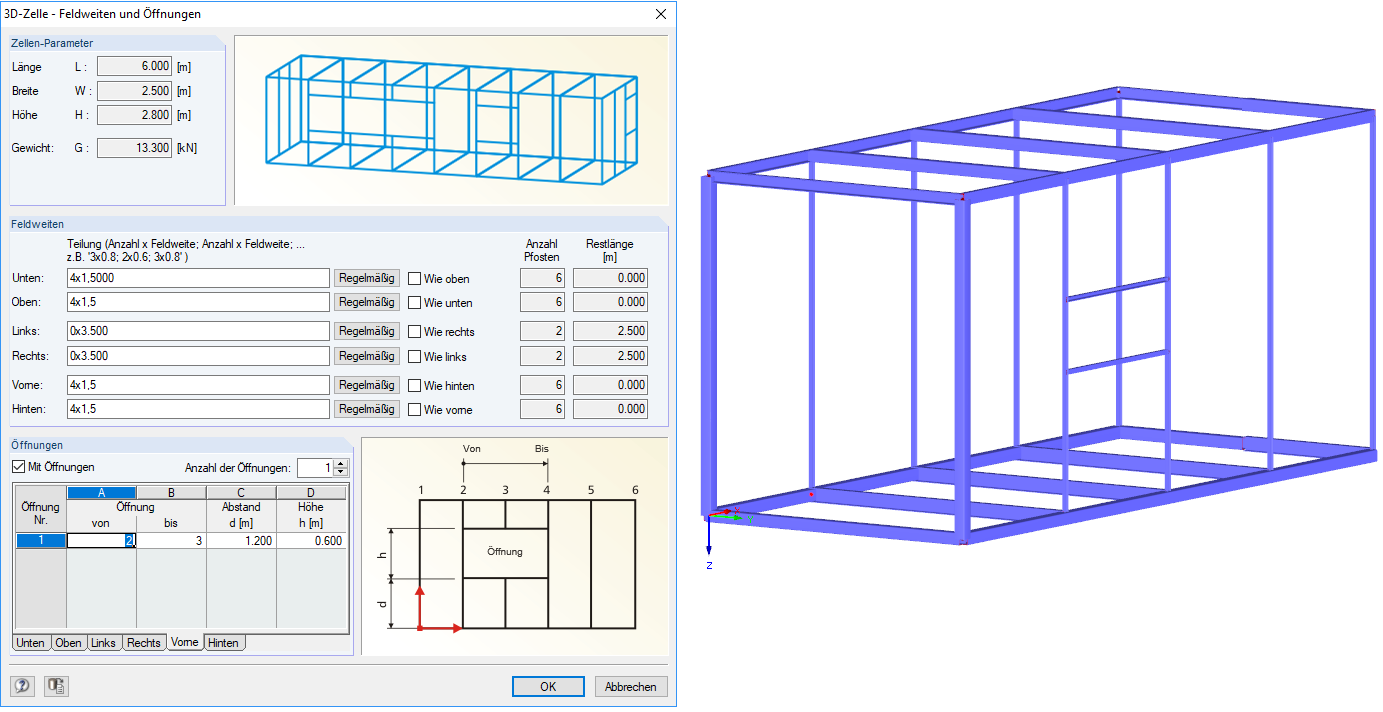Click the Gewicht G value field
Screen dimensions: 1383x712
pos(134,148)
